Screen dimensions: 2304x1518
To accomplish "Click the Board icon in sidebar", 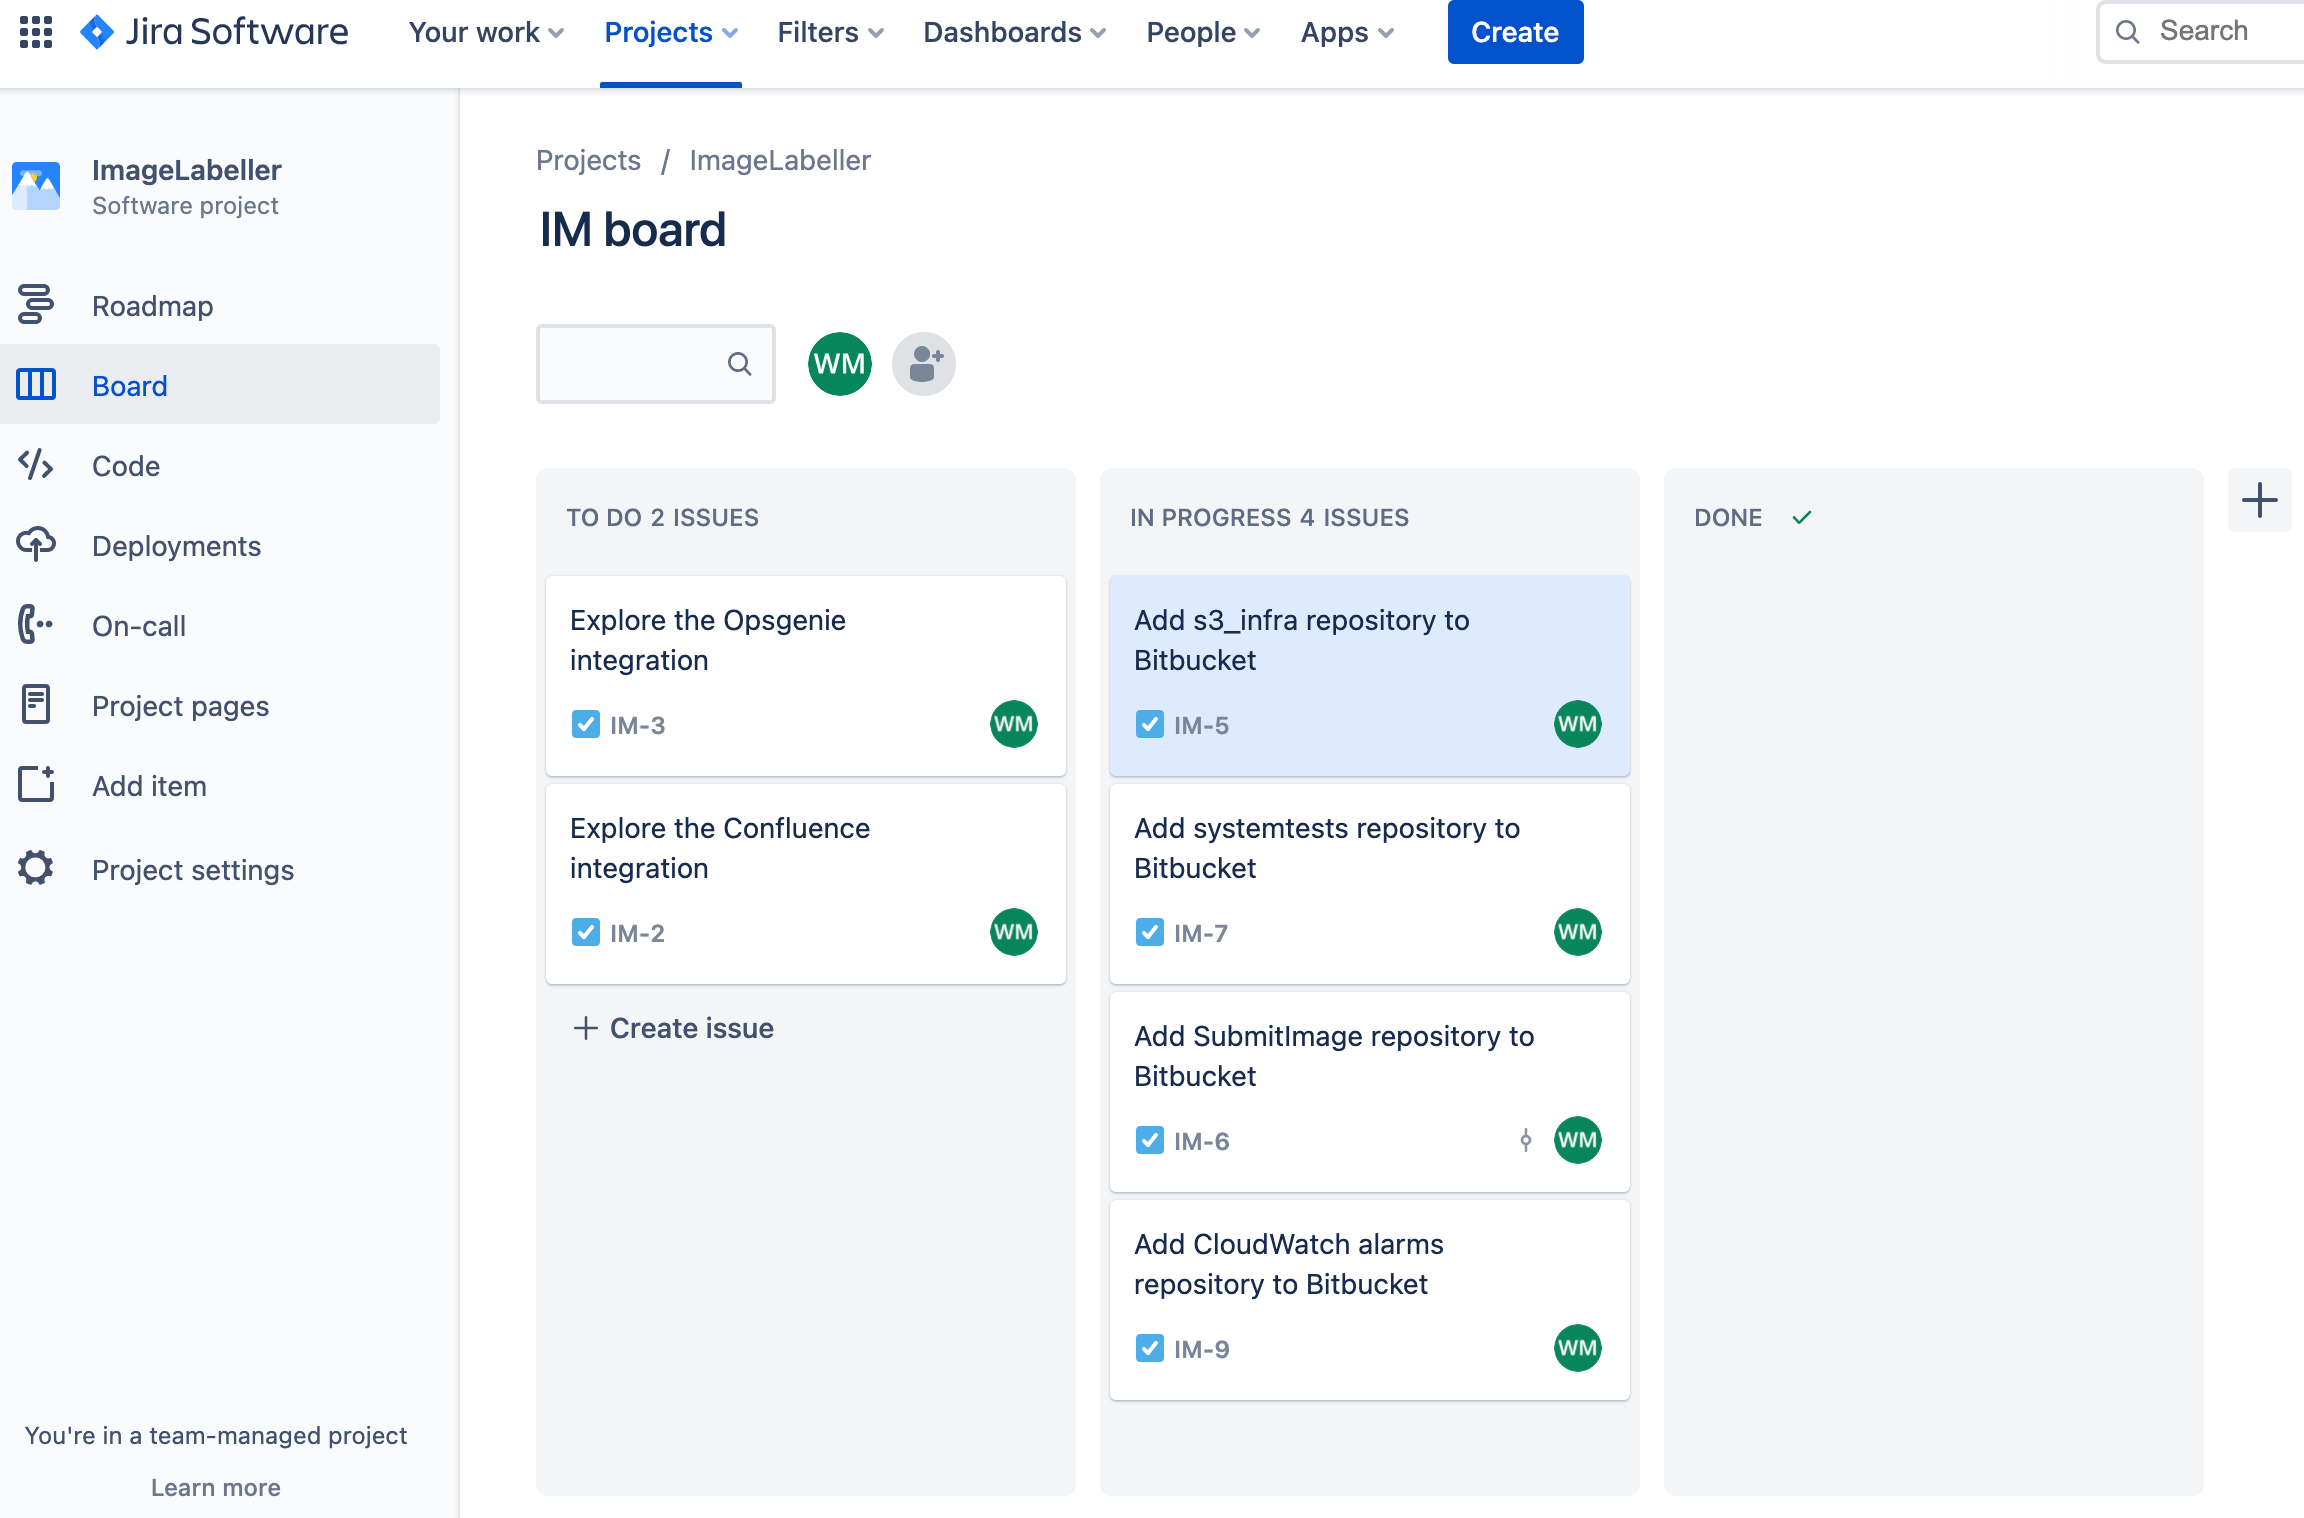I will (x=36, y=385).
